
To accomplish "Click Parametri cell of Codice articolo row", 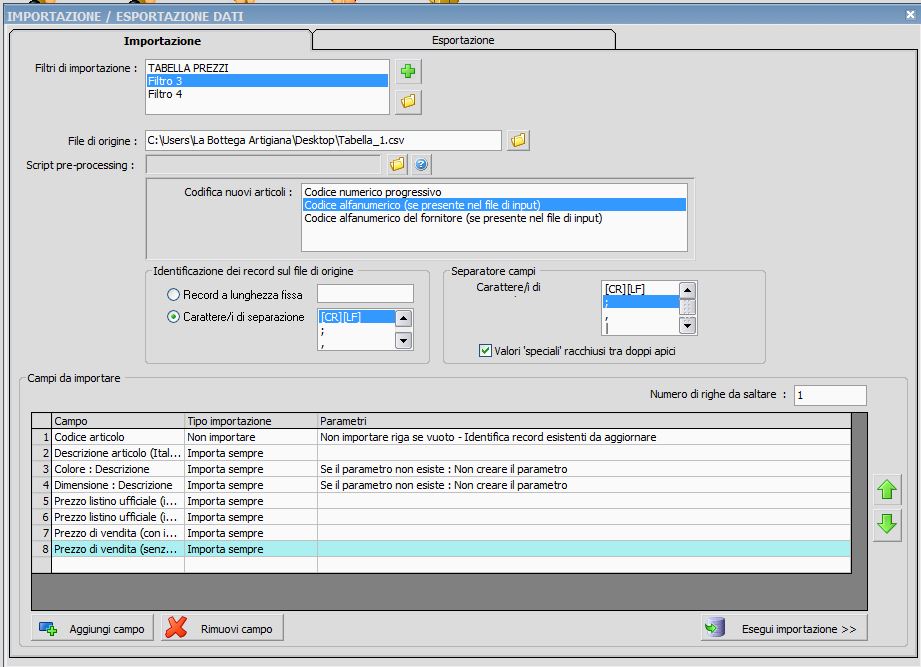I will (584, 437).
